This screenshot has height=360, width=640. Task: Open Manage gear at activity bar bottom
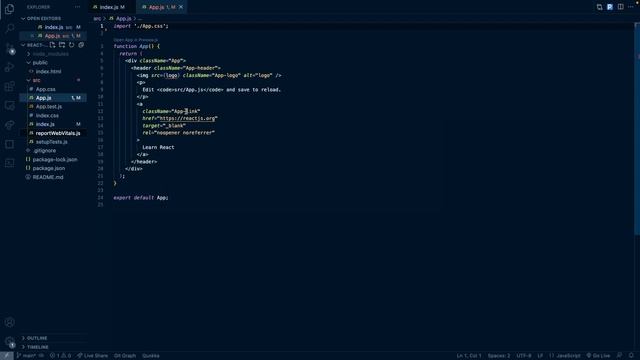pyautogui.click(x=9, y=342)
